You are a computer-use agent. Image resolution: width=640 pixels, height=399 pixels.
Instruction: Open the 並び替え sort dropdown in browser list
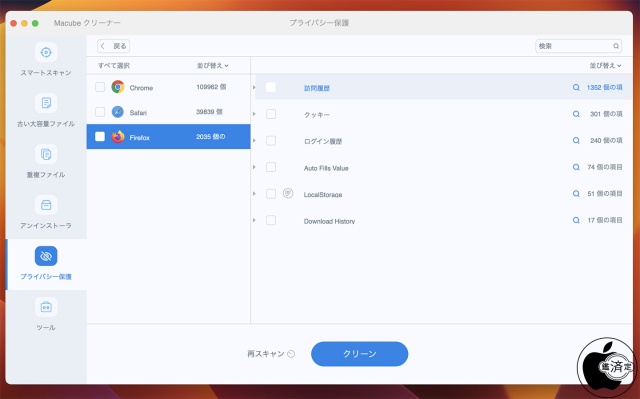coord(213,66)
